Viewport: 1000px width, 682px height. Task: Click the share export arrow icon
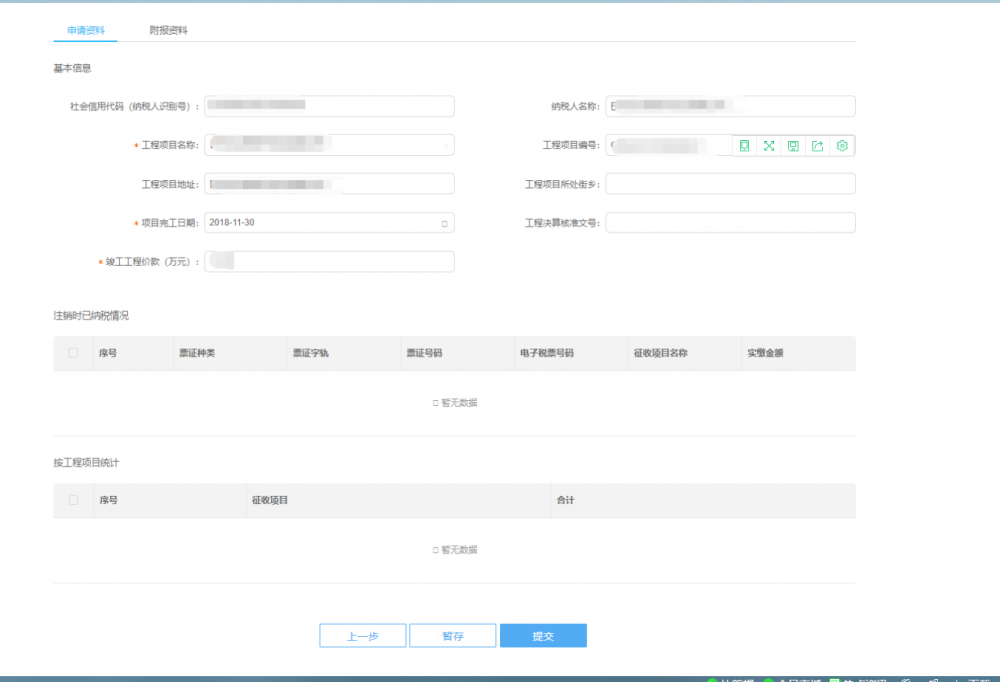pyautogui.click(x=817, y=146)
